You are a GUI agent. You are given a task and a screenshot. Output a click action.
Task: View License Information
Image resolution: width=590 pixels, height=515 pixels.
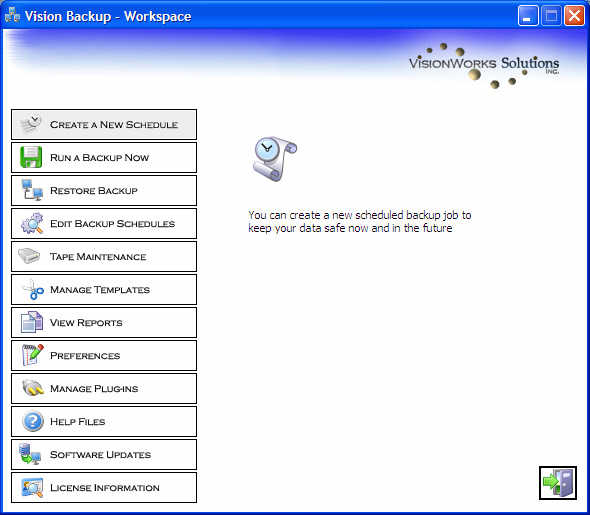pyautogui.click(x=104, y=488)
